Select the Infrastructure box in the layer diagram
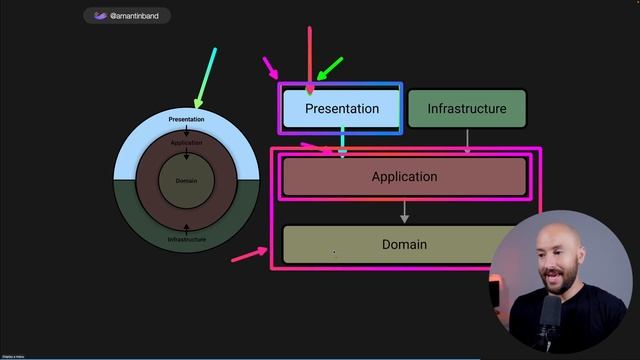This screenshot has height=360, width=640. tap(467, 109)
